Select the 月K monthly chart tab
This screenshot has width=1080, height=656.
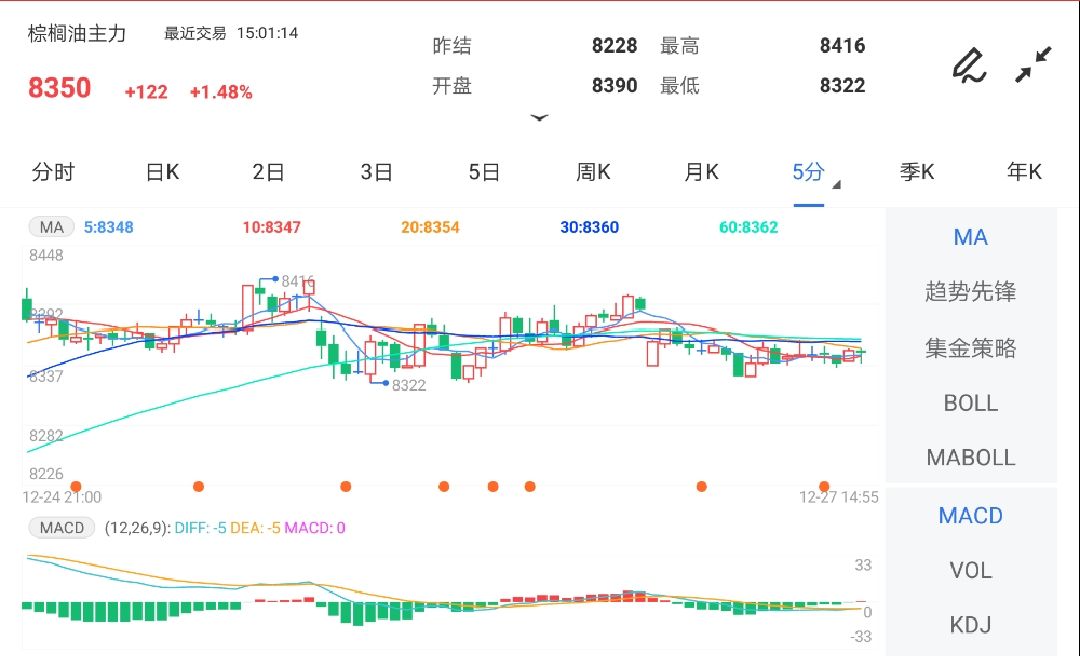pos(700,172)
